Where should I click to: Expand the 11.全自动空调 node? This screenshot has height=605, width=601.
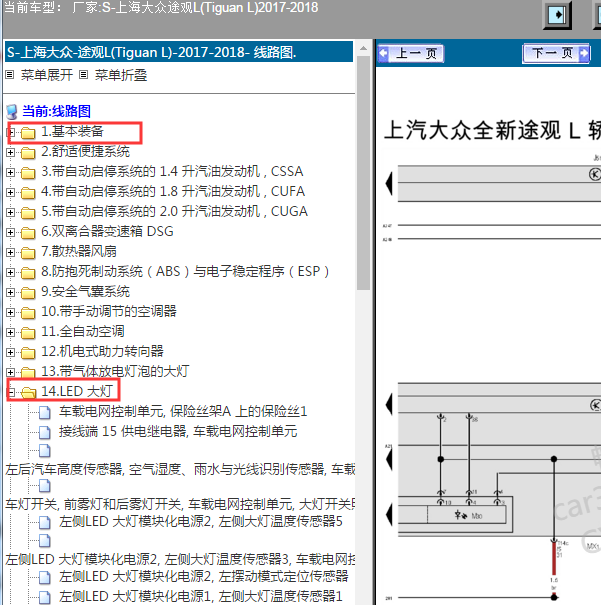pos(11,333)
